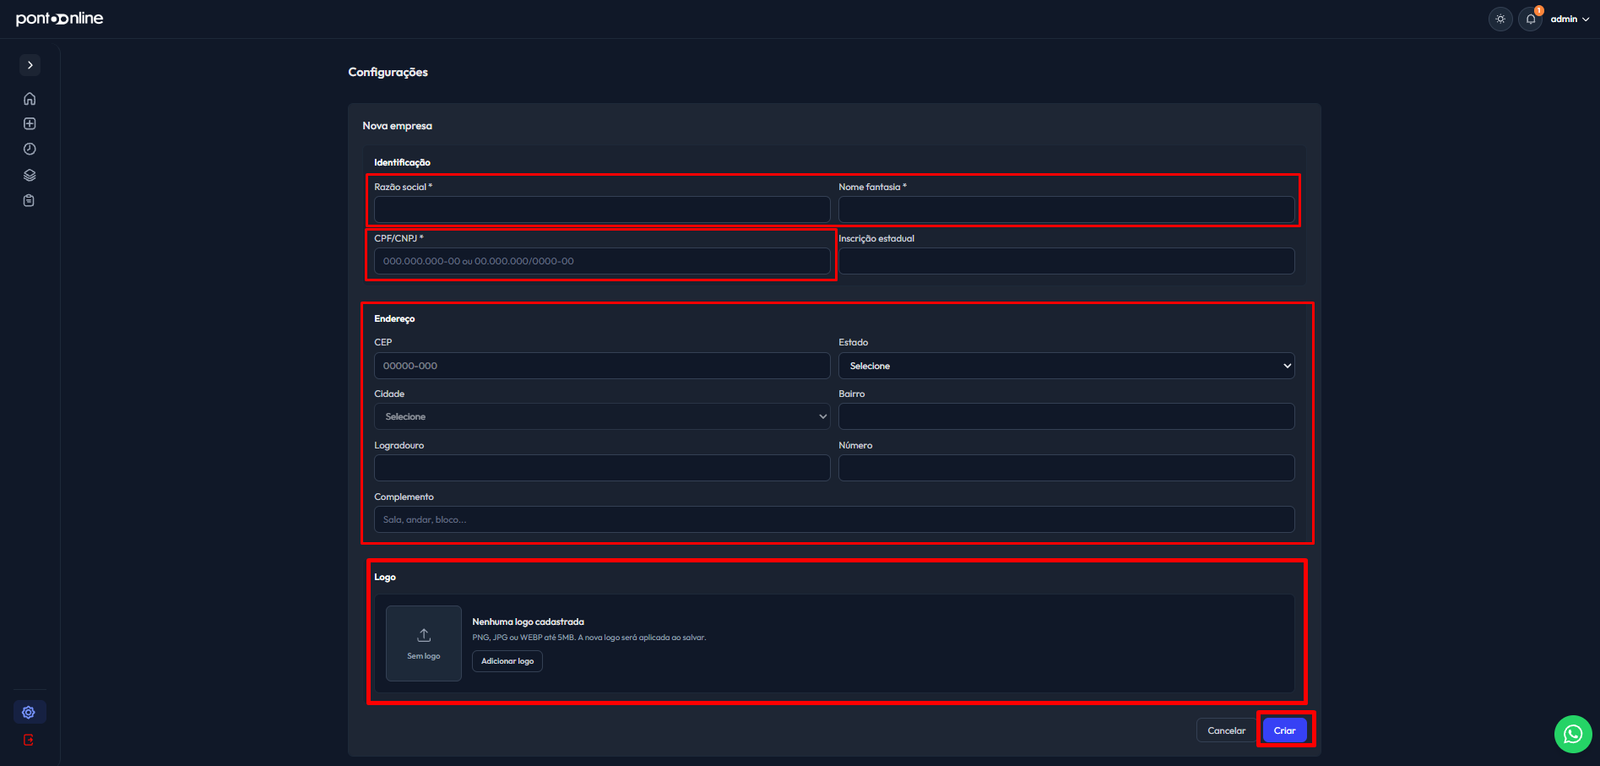Image resolution: width=1600 pixels, height=766 pixels.
Task: Click the Nova empresa title
Action: point(397,126)
